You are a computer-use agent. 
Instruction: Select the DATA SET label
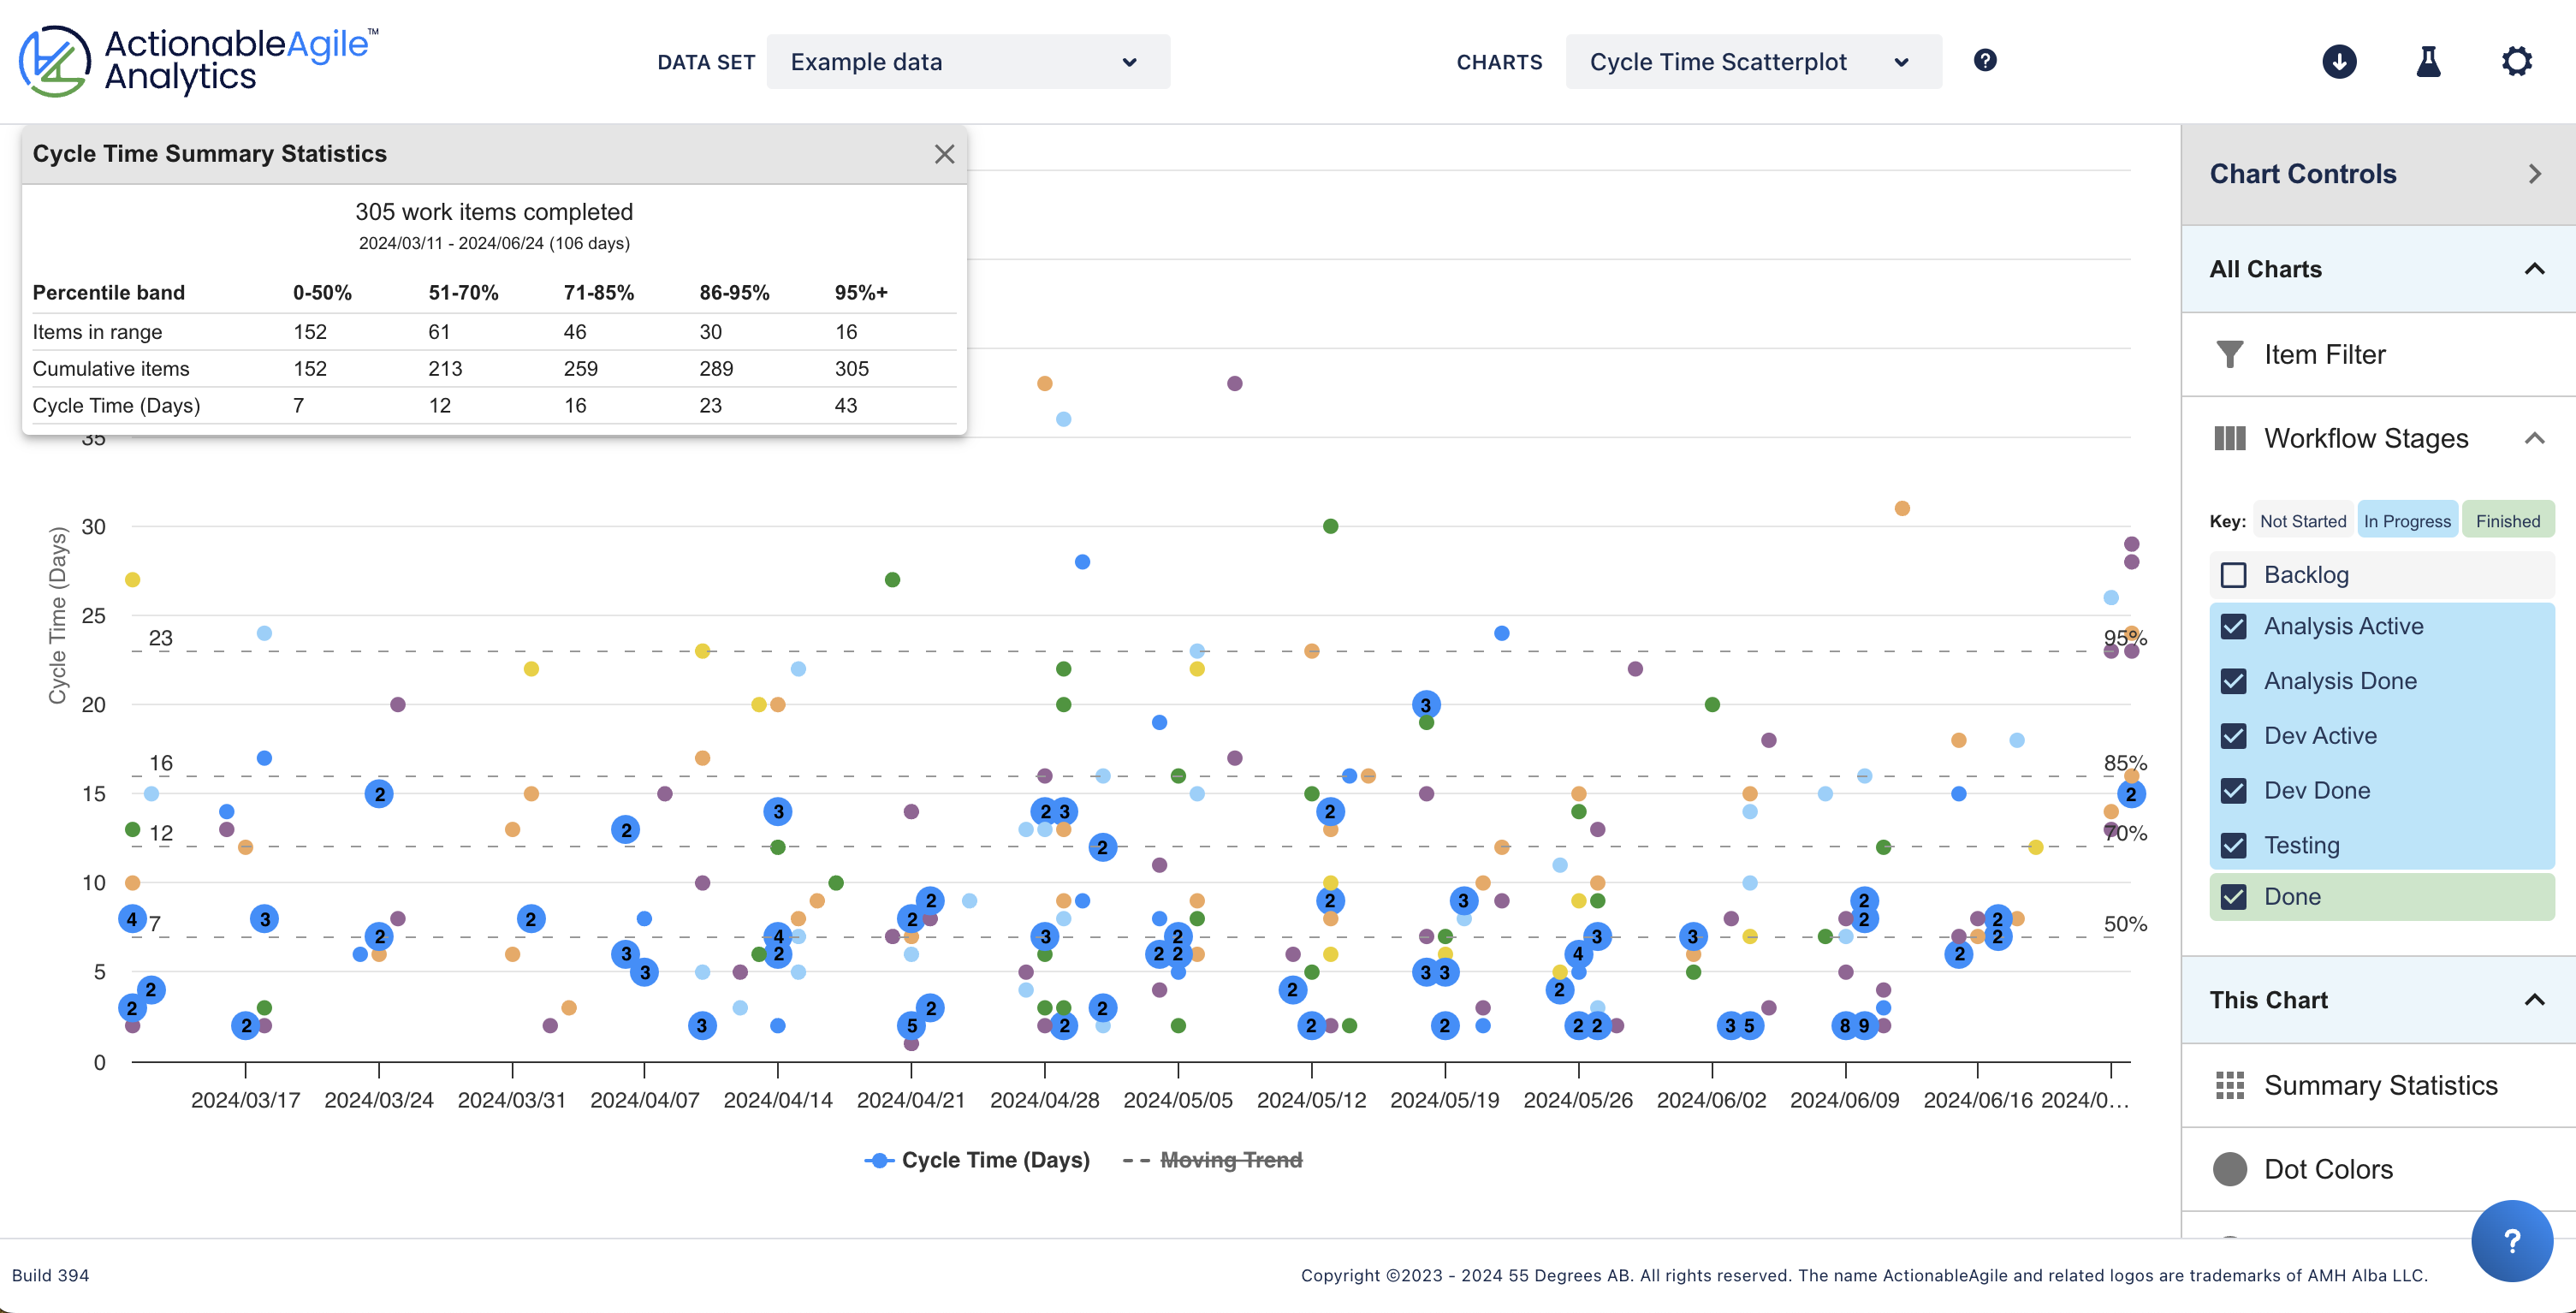pyautogui.click(x=706, y=61)
